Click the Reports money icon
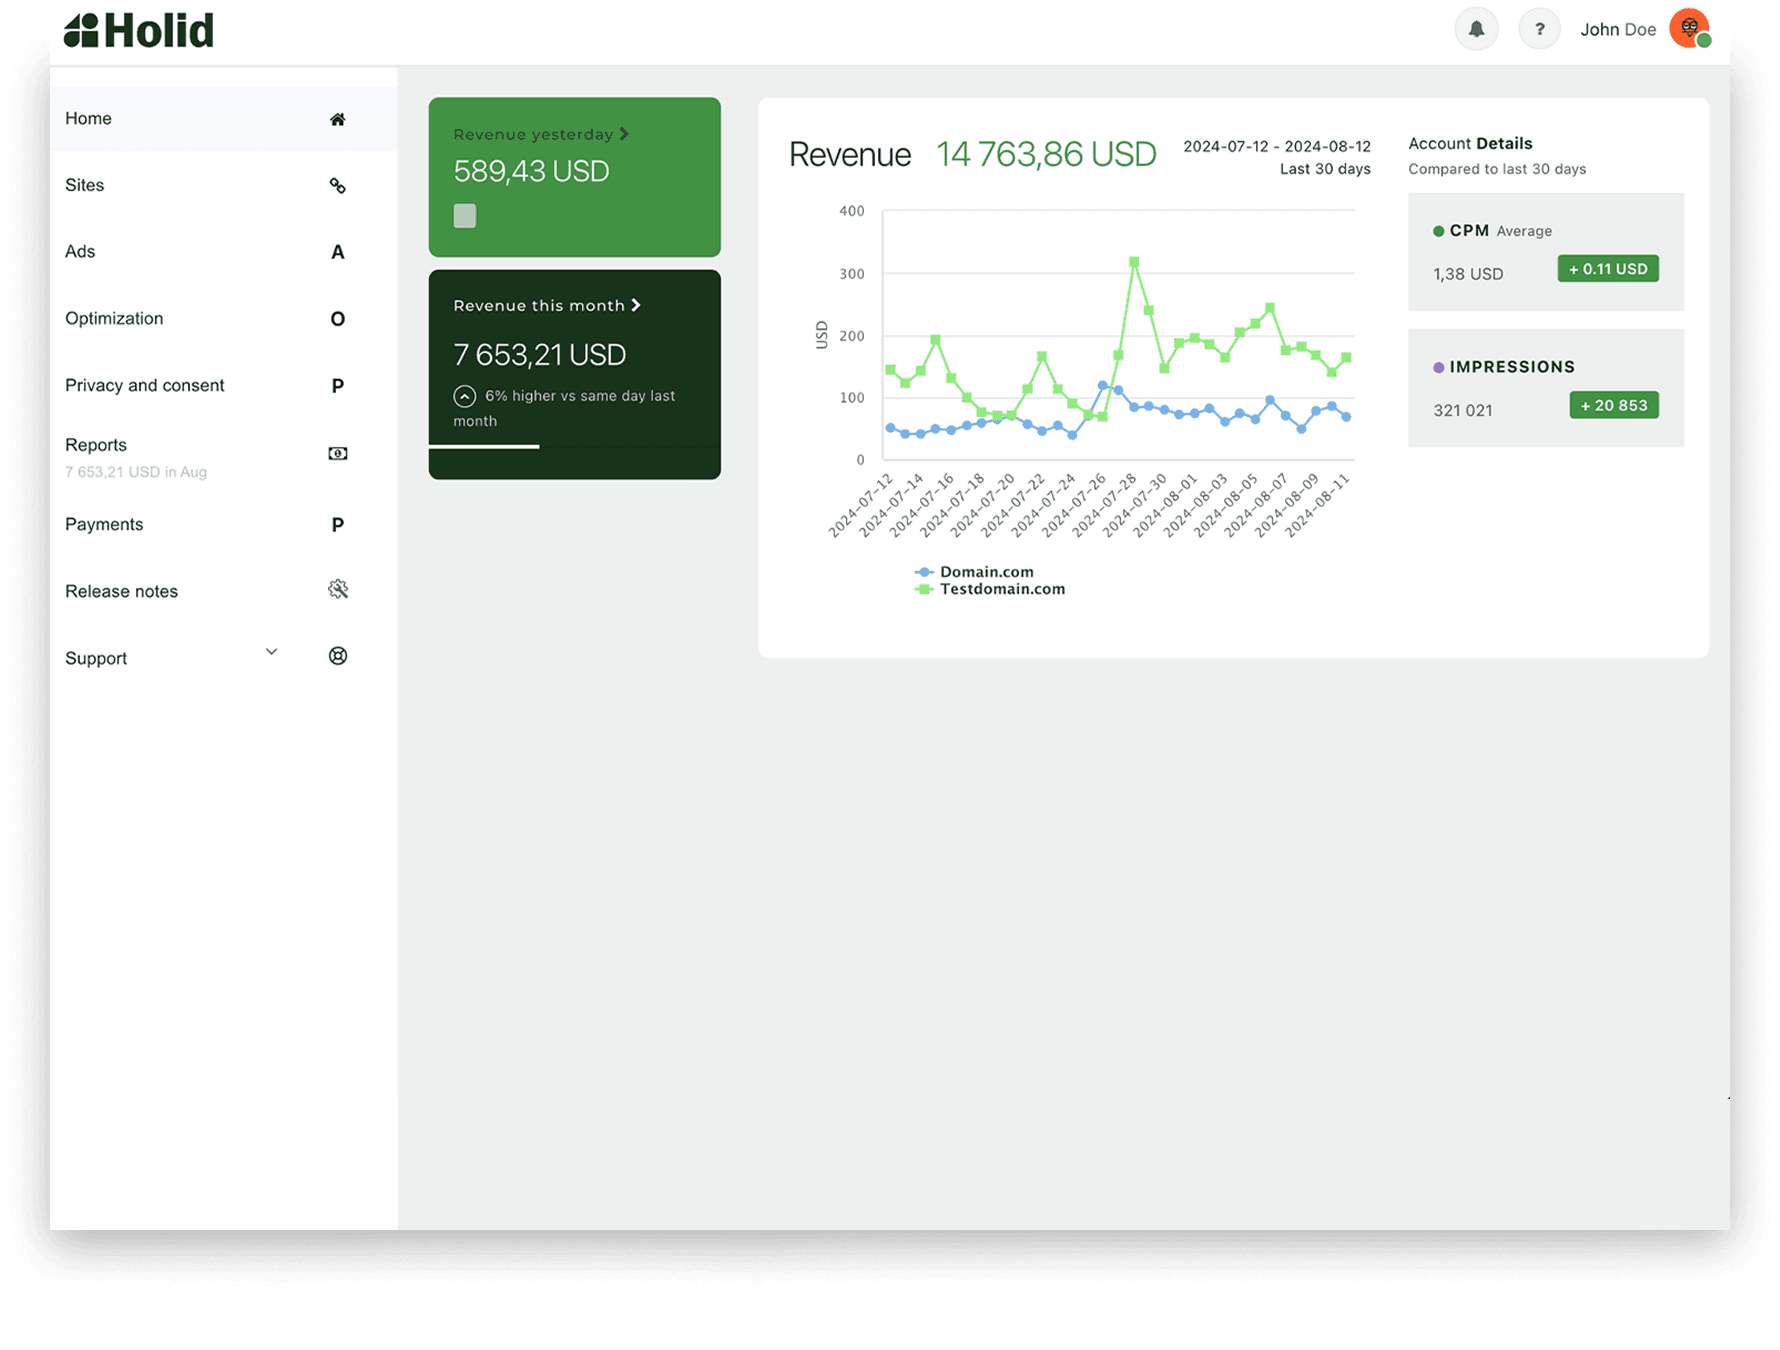 338,453
